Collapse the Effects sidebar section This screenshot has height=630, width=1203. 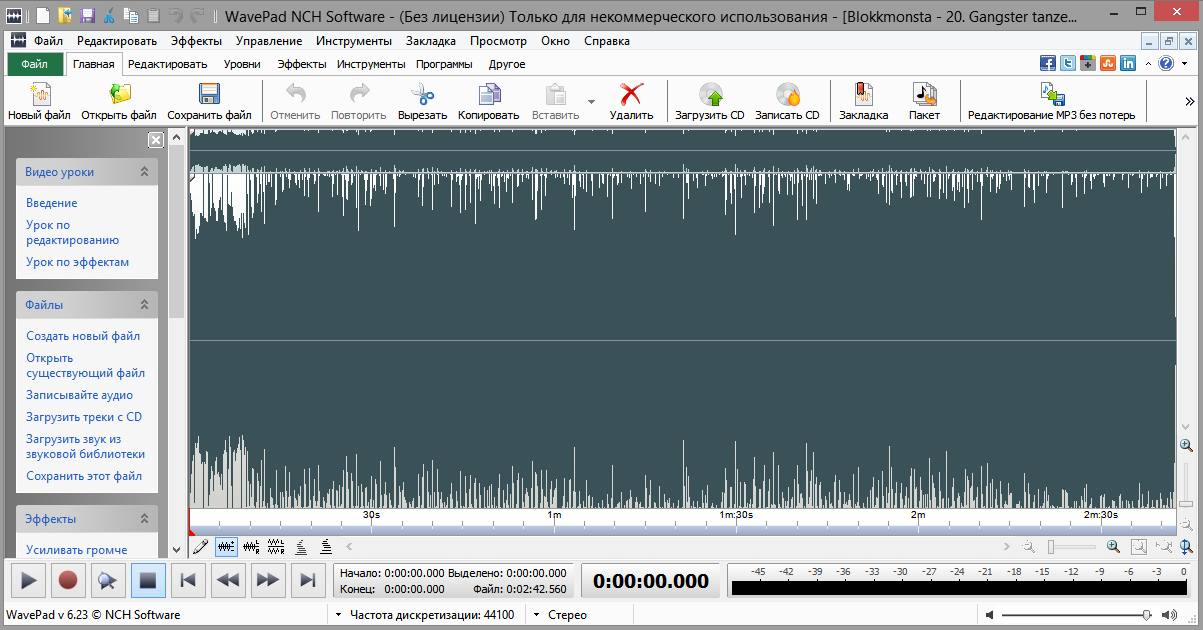[144, 519]
